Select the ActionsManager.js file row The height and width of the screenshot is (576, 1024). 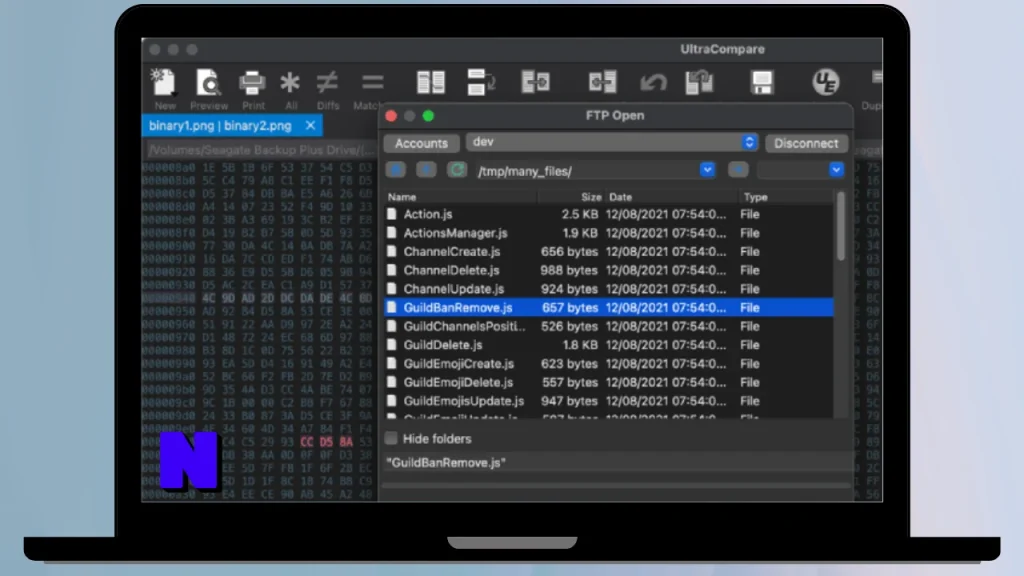click(x=609, y=233)
